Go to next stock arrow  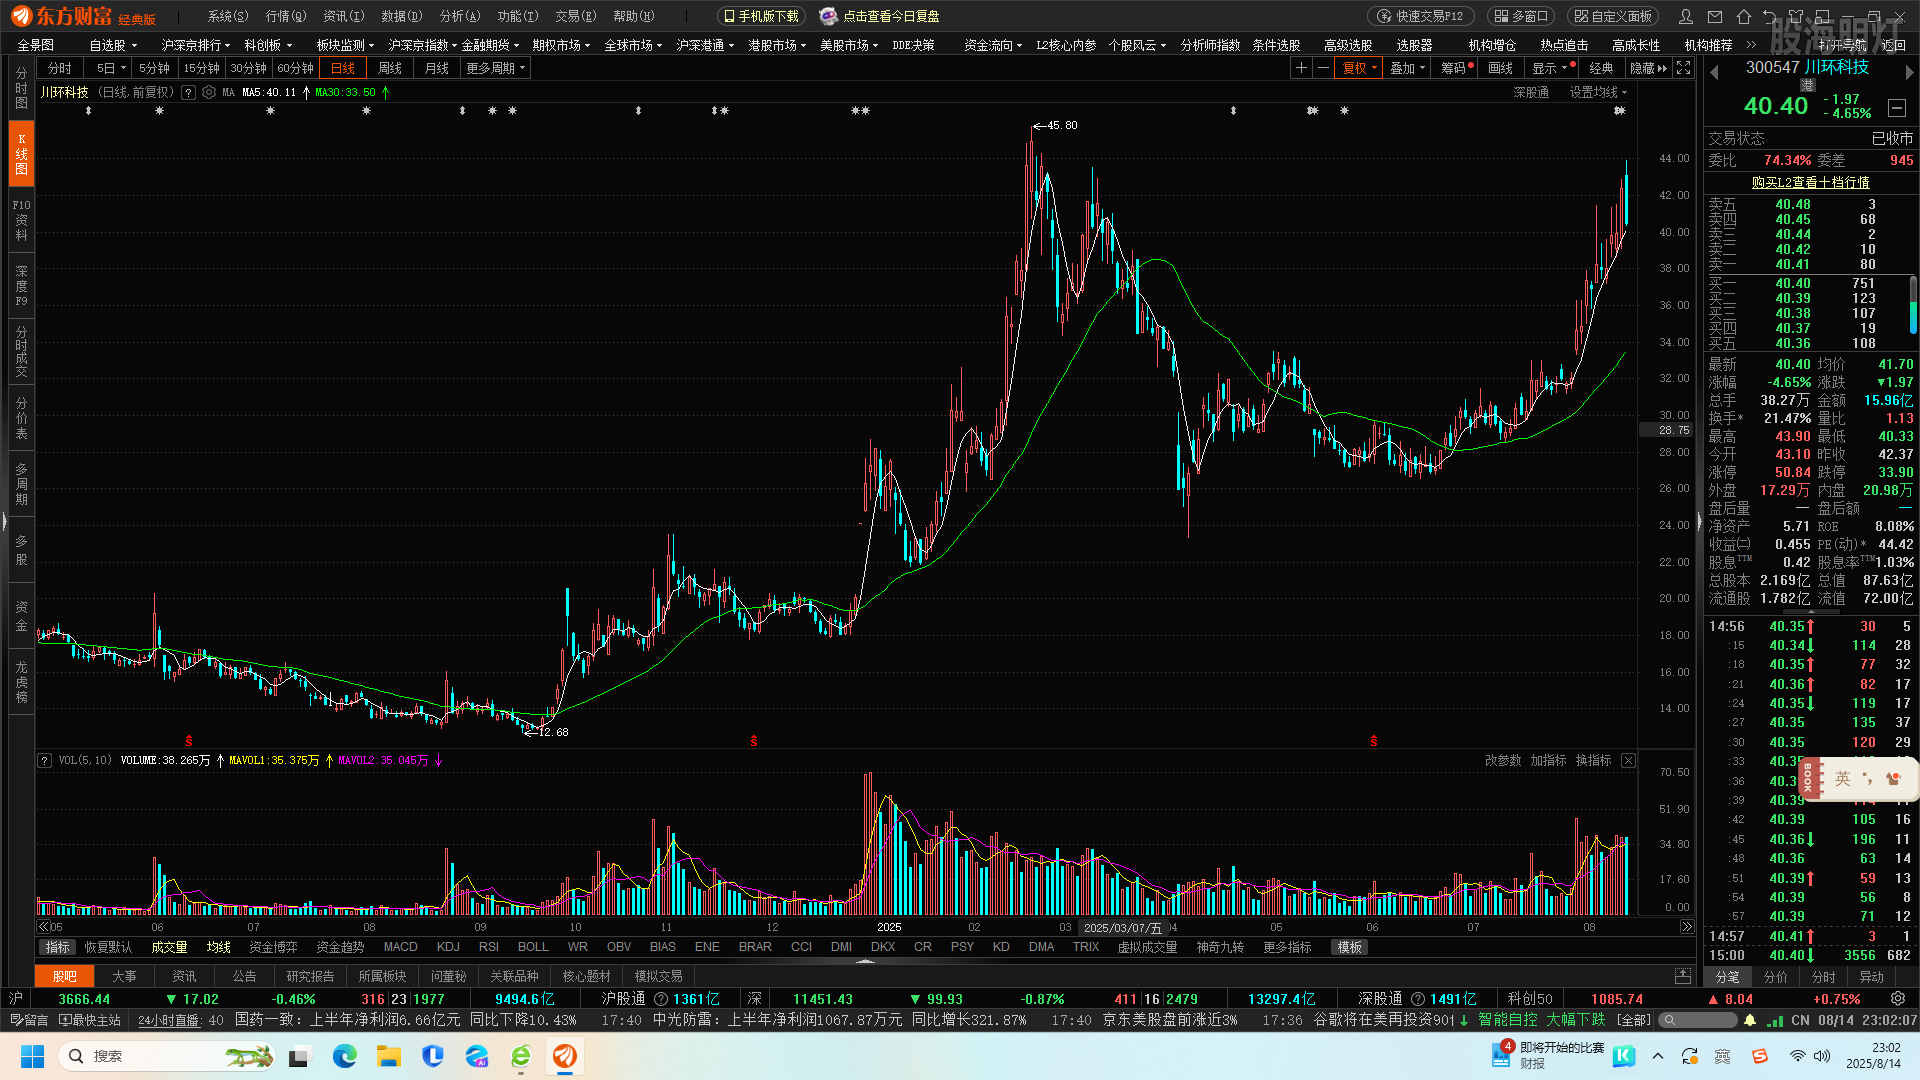[1908, 72]
